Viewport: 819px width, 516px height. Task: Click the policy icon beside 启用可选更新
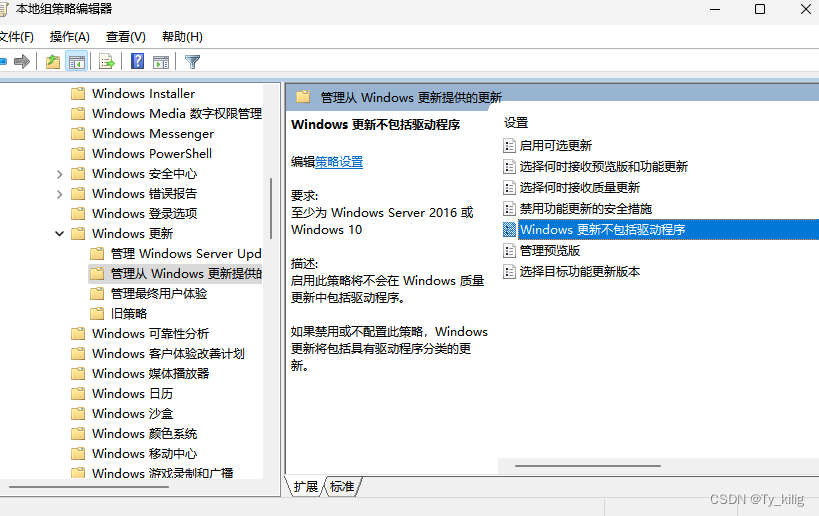509,146
